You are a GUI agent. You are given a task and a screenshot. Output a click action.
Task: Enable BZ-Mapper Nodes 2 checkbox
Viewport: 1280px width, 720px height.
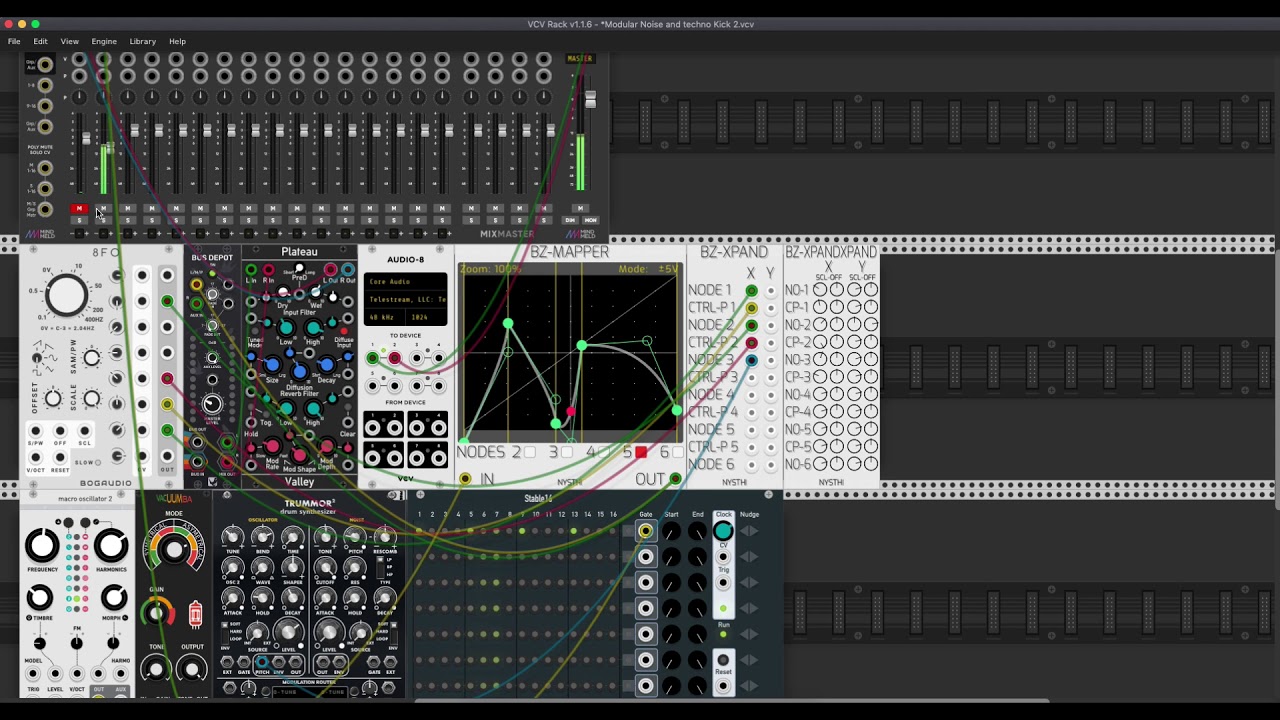[x=529, y=453]
